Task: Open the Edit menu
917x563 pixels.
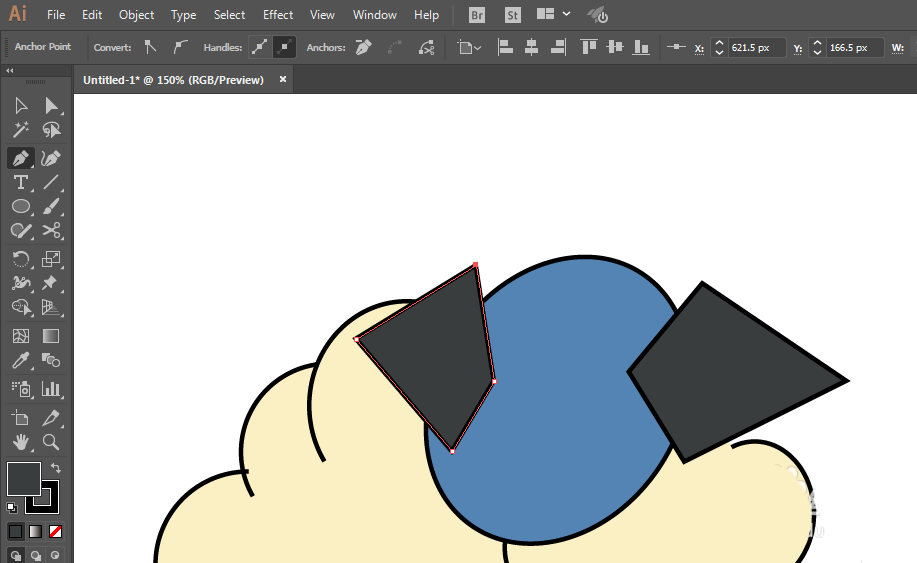Action: (92, 15)
